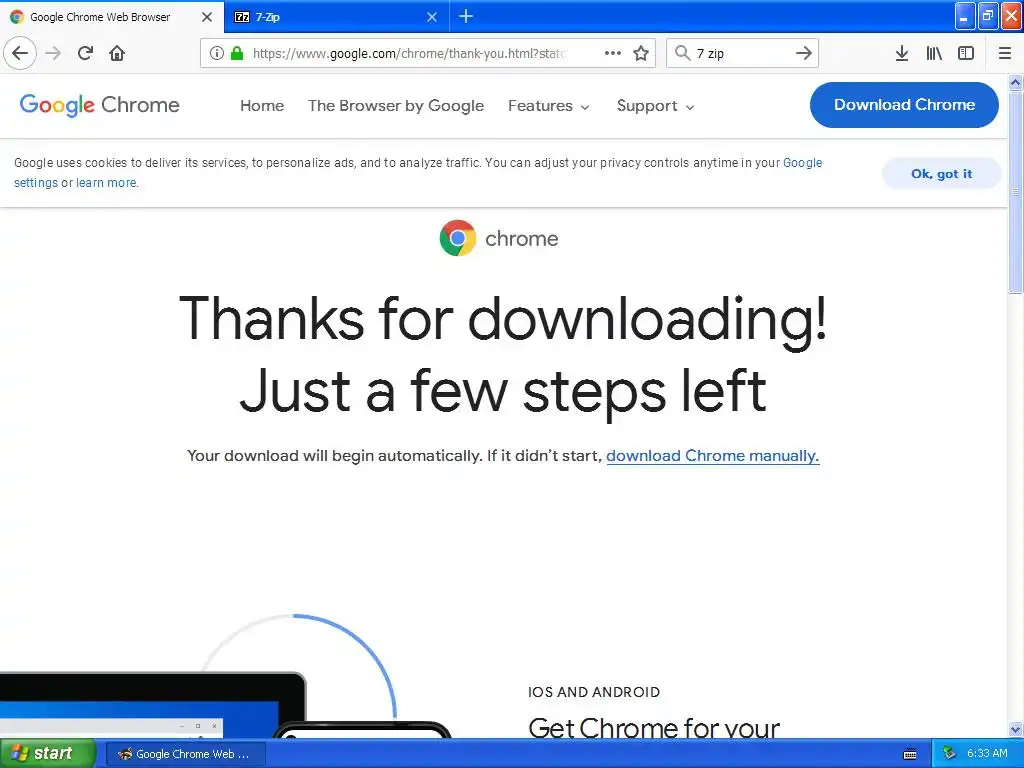Follow the learn more link
The image size is (1024, 768).
point(106,183)
